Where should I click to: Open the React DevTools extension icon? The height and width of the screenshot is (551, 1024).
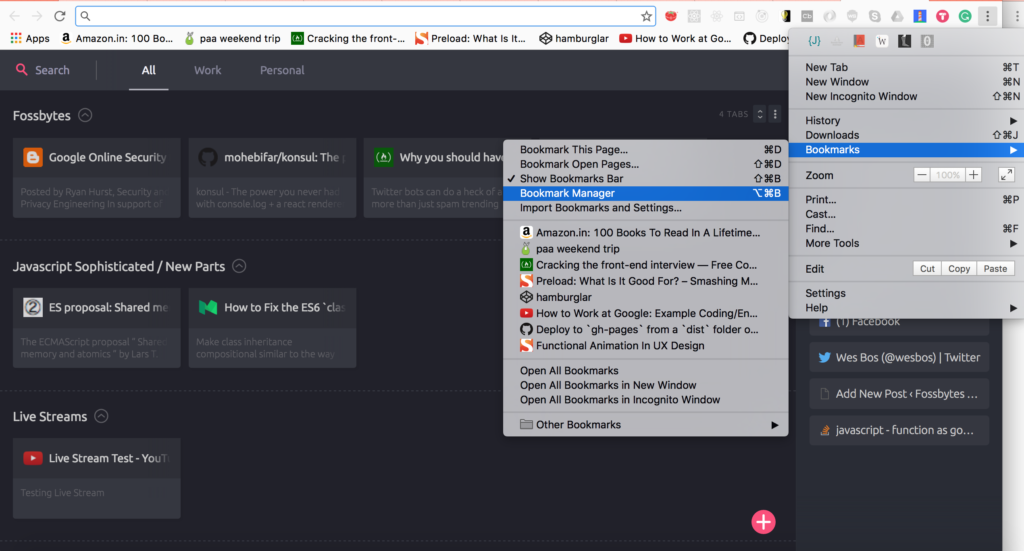pyautogui.click(x=716, y=16)
